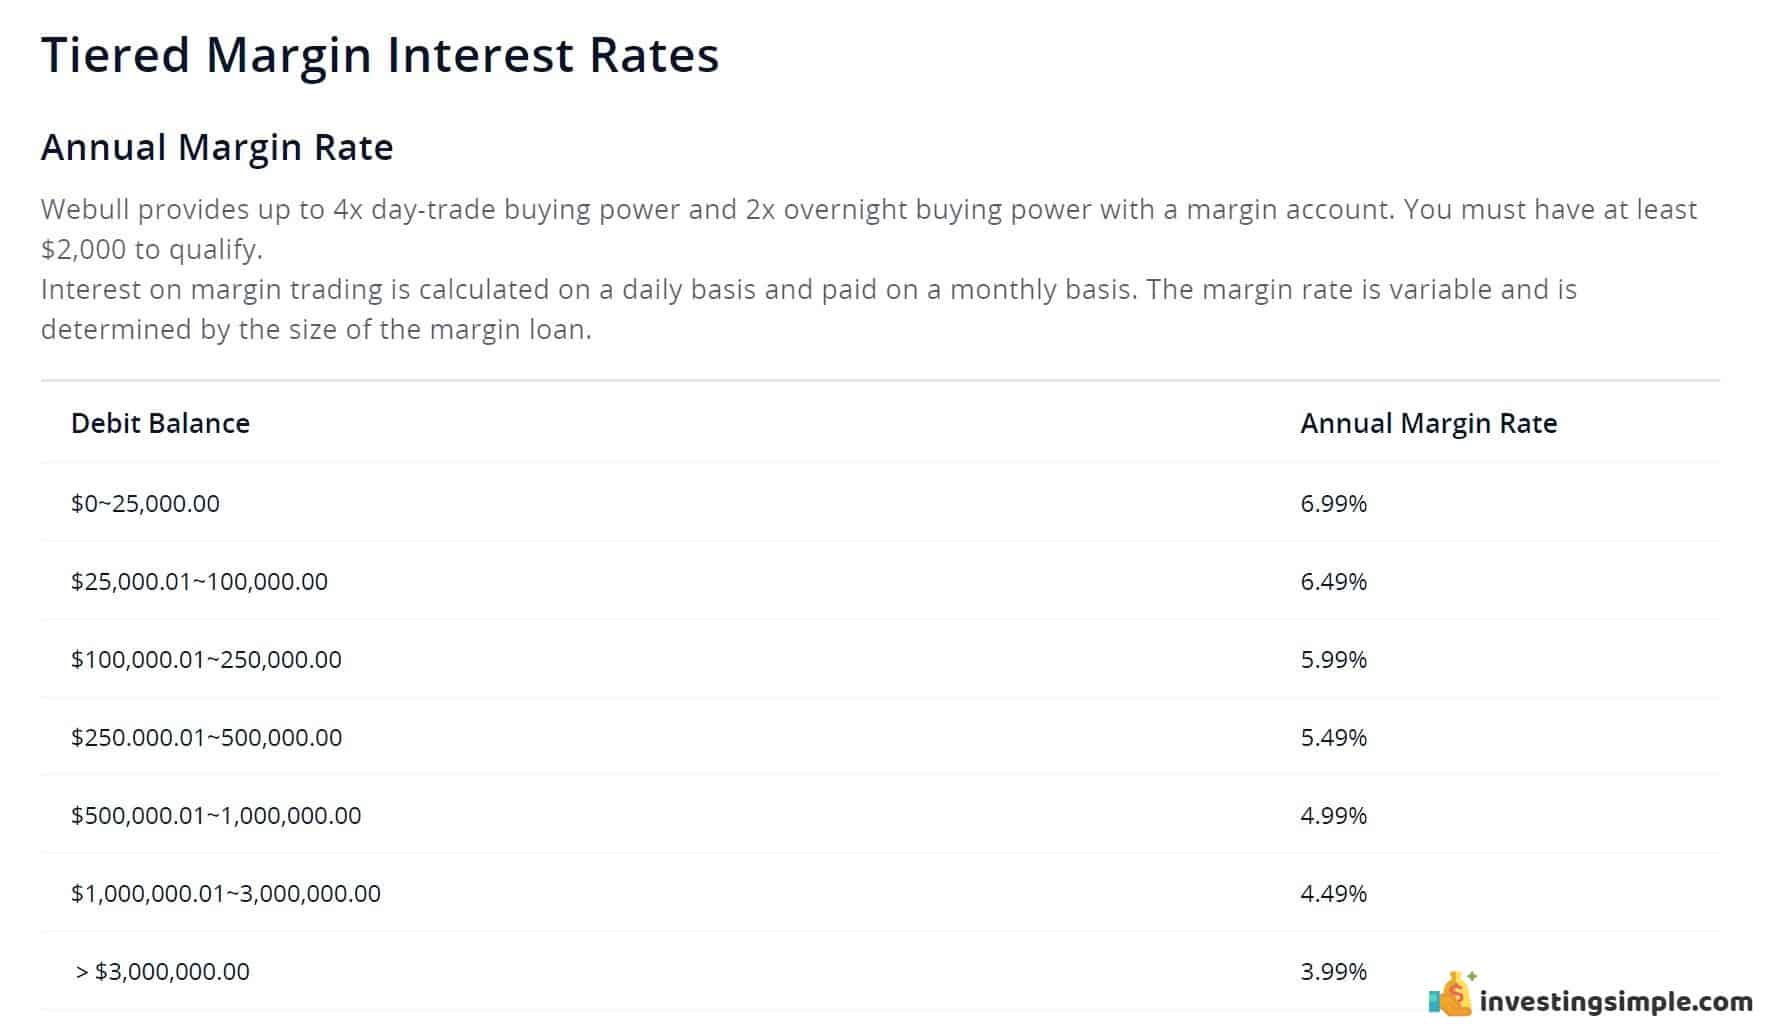The width and height of the screenshot is (1770, 1033).
Task: Select the $250.000.01~500,000.00 balance row
Action: pyautogui.click(x=880, y=737)
